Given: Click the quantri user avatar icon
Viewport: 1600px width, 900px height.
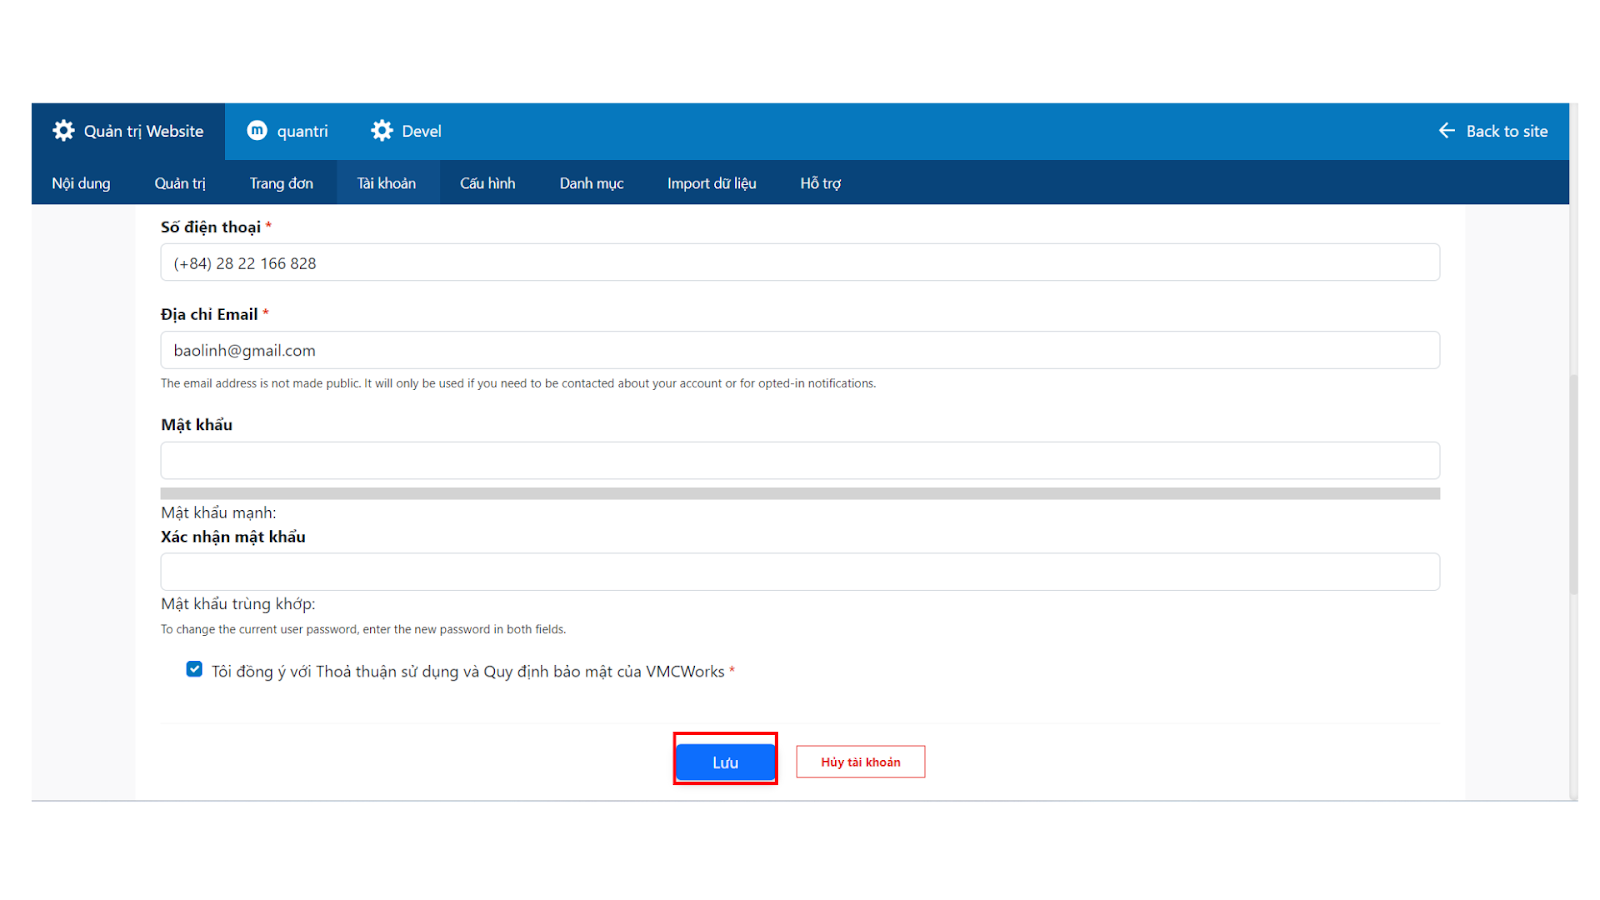Looking at the screenshot, I should 257,131.
